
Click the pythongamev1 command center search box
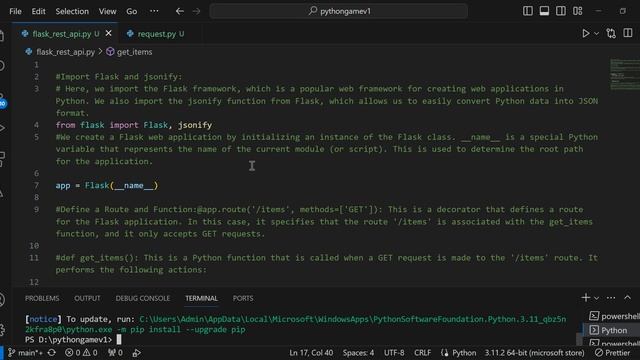click(339, 11)
